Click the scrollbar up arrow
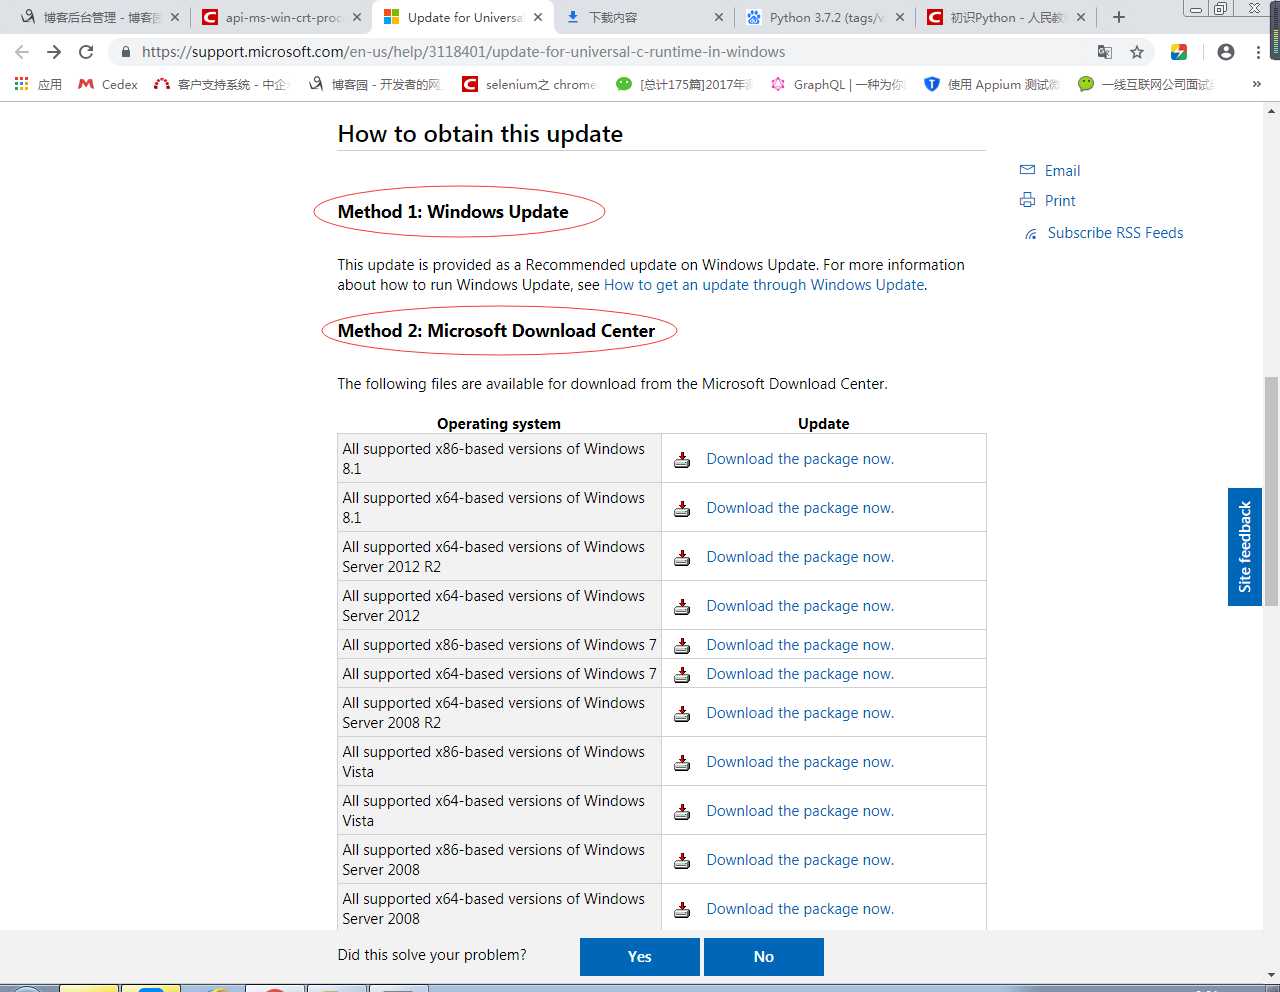Image resolution: width=1280 pixels, height=992 pixels. 1271,110
